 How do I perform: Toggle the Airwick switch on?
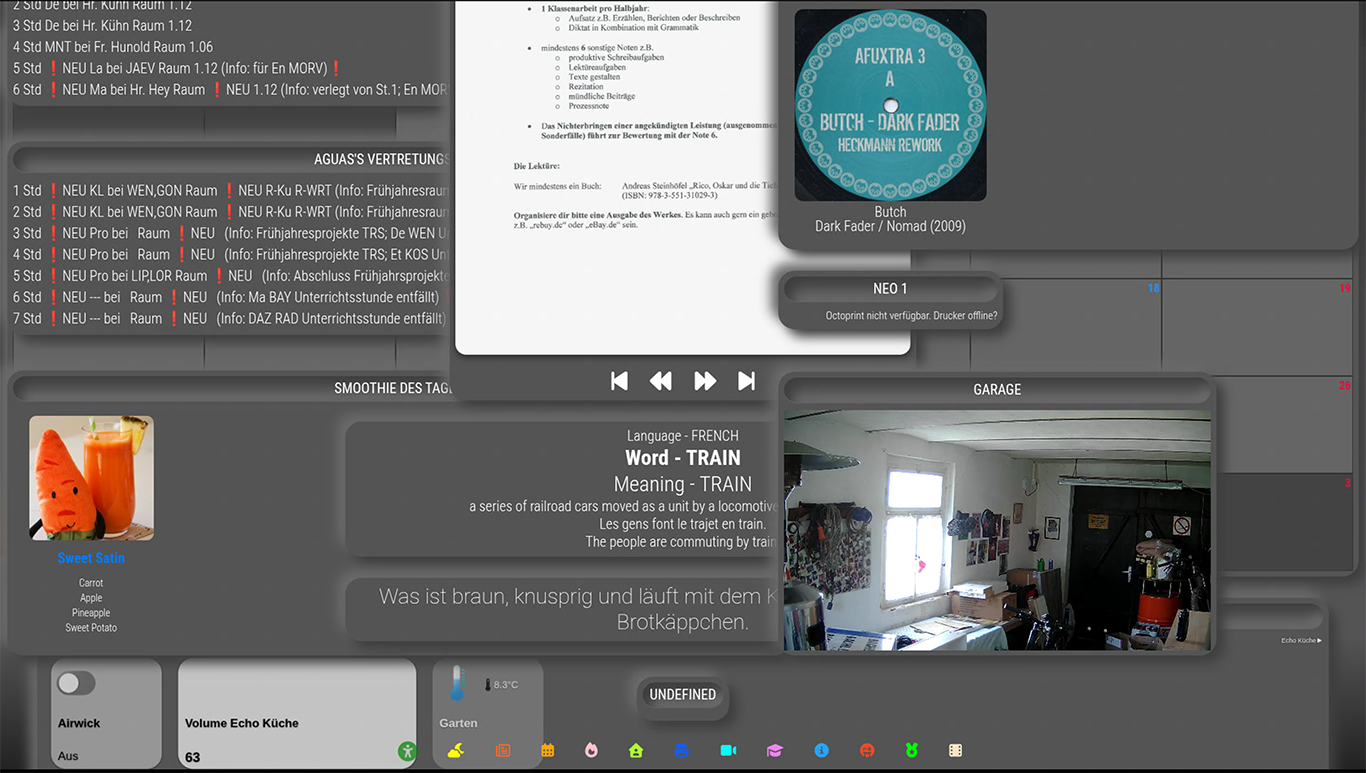(76, 683)
